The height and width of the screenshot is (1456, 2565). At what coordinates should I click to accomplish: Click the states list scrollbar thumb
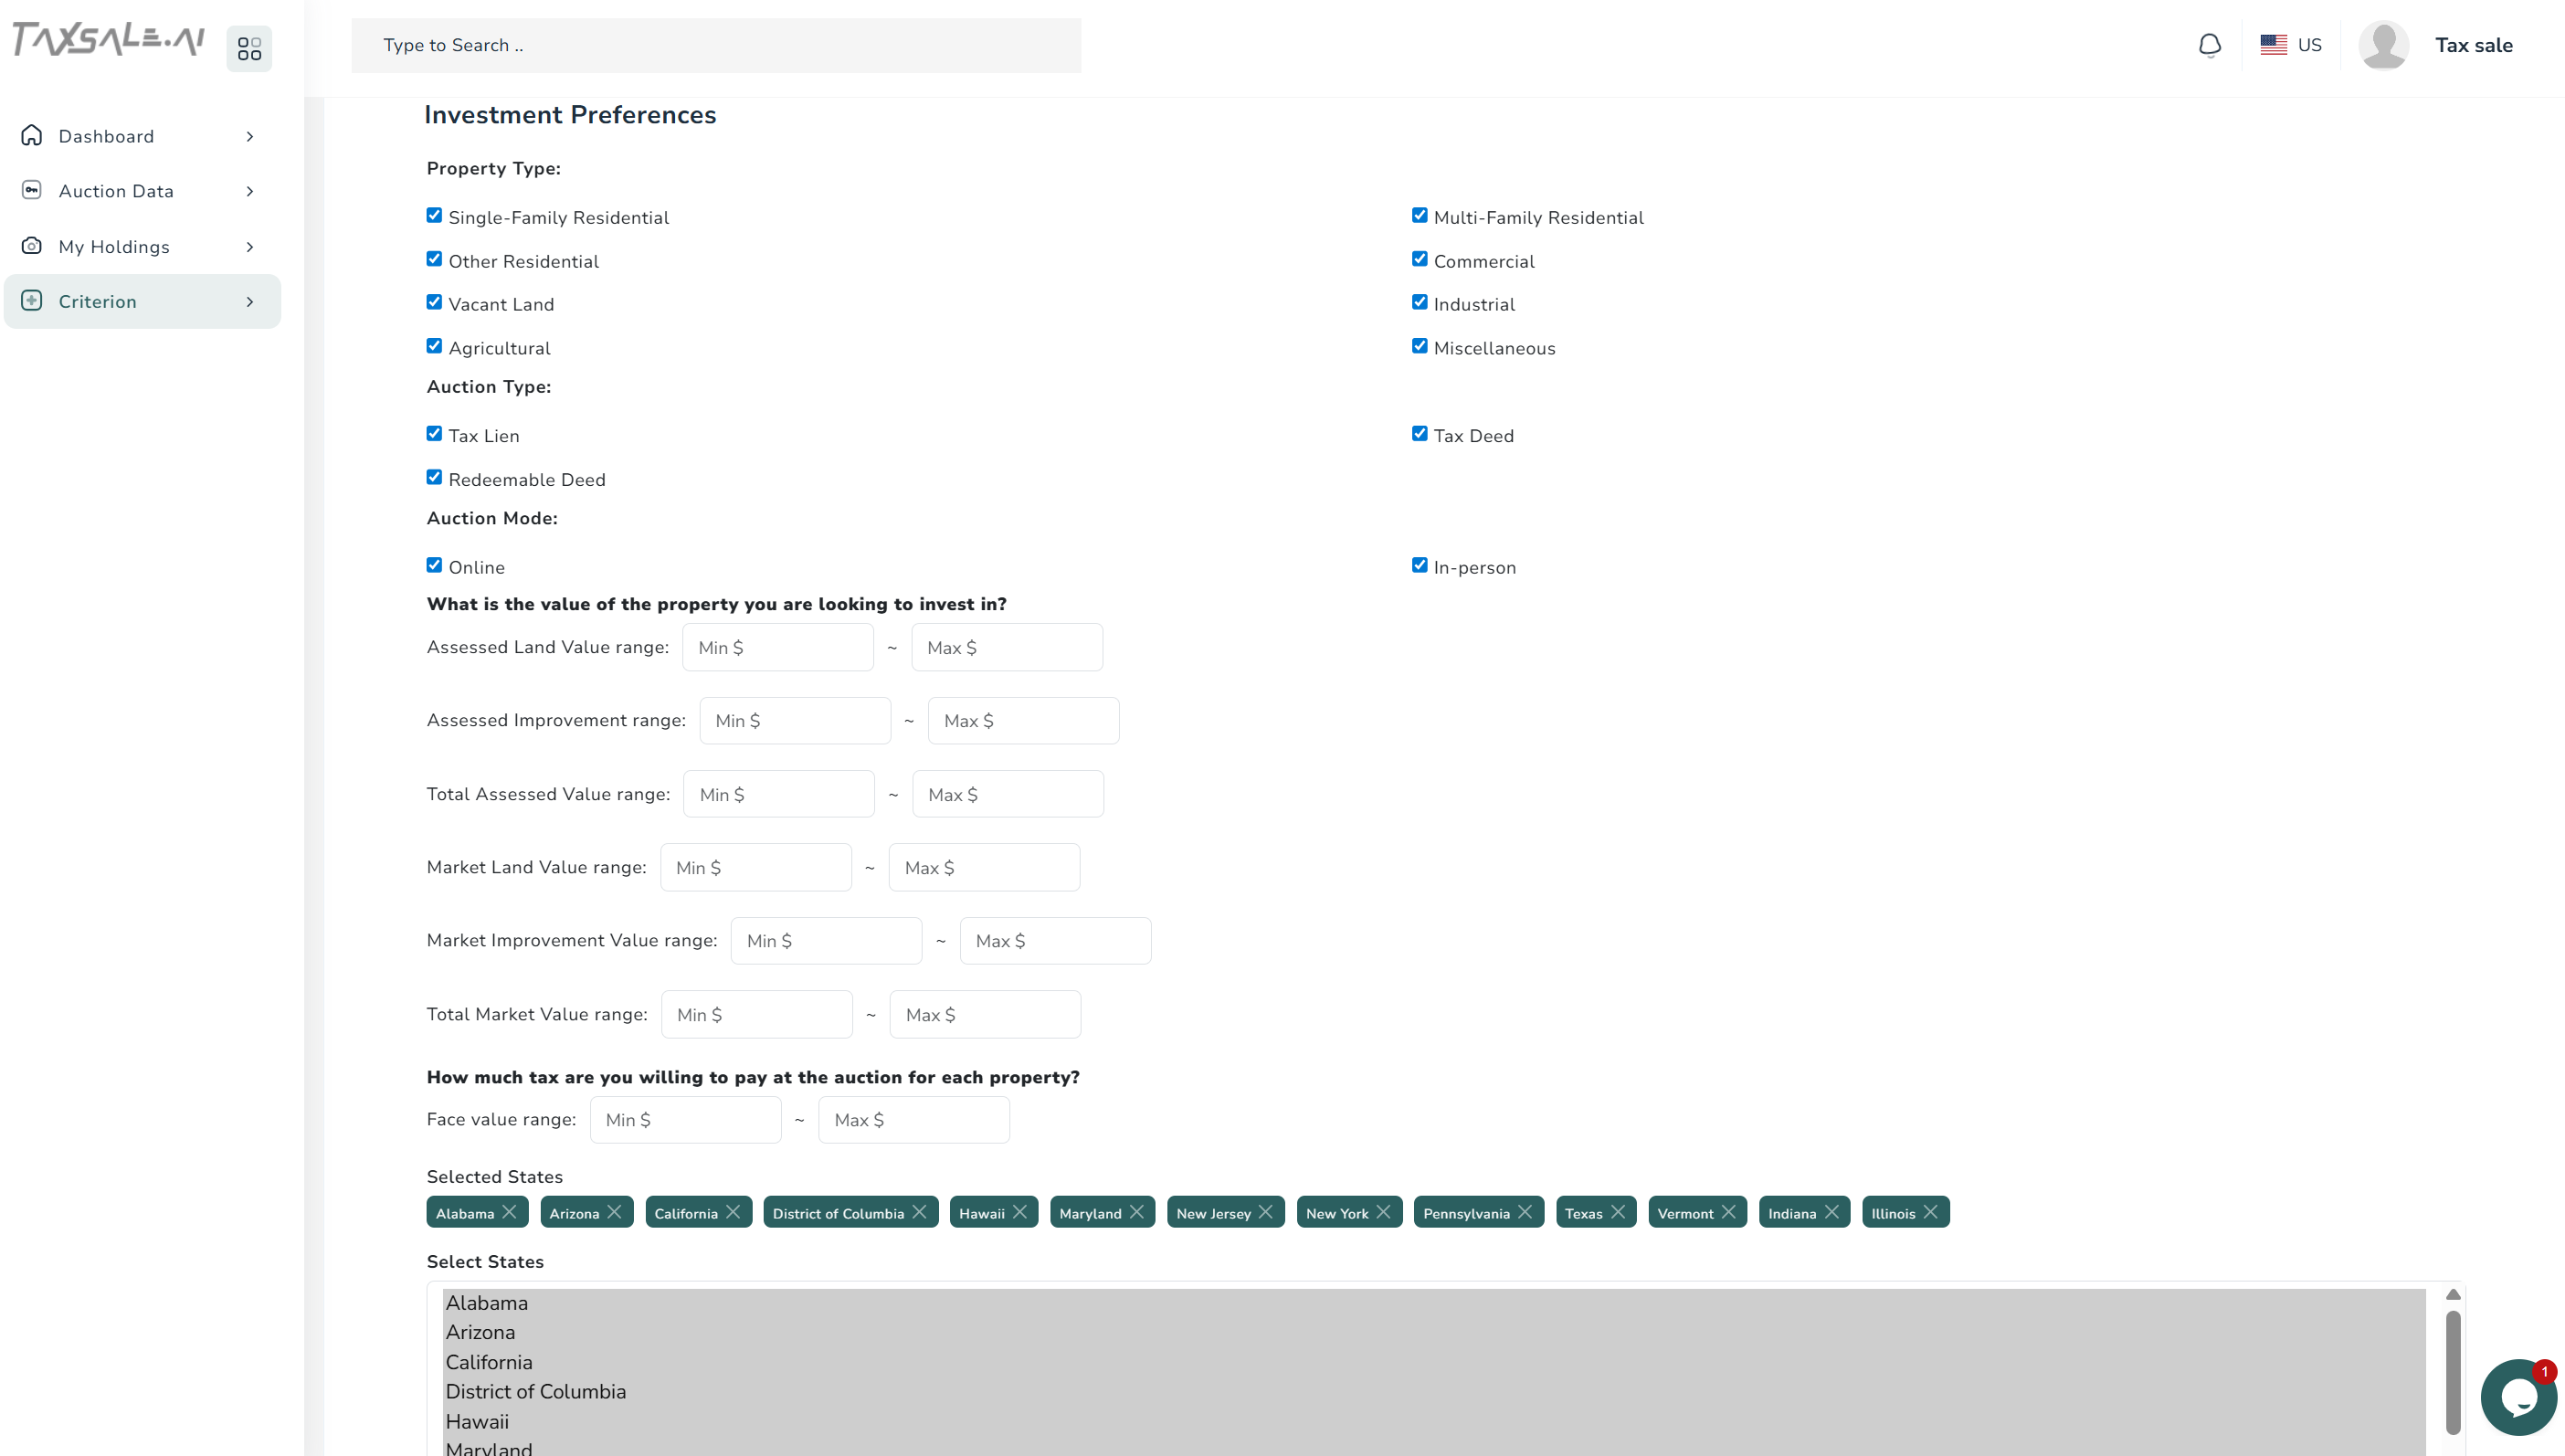point(2452,1371)
